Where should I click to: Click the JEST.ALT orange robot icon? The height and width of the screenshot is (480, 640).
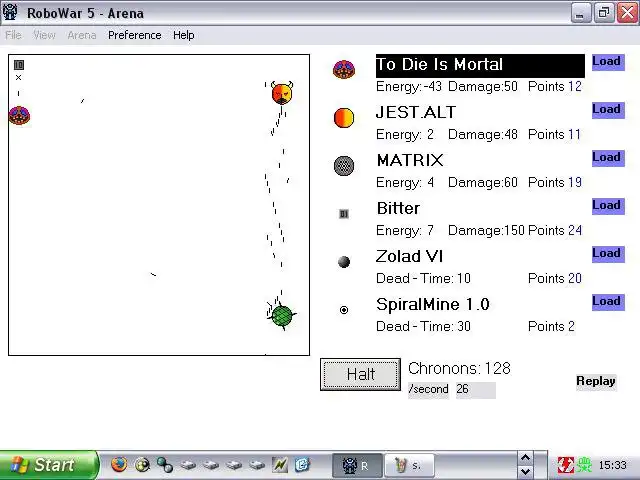[x=344, y=118]
